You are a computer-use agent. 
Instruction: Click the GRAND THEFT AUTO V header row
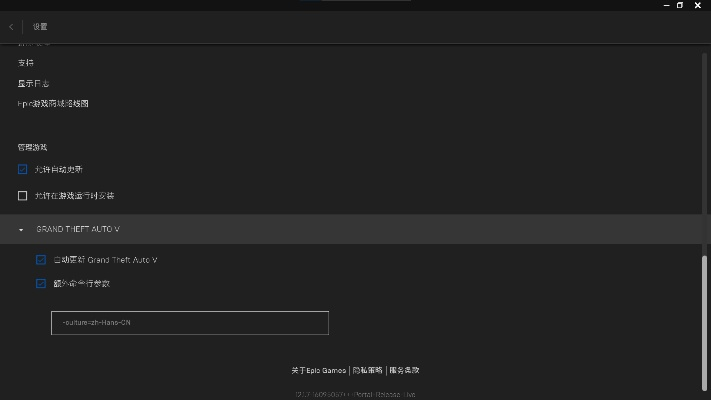[350, 229]
